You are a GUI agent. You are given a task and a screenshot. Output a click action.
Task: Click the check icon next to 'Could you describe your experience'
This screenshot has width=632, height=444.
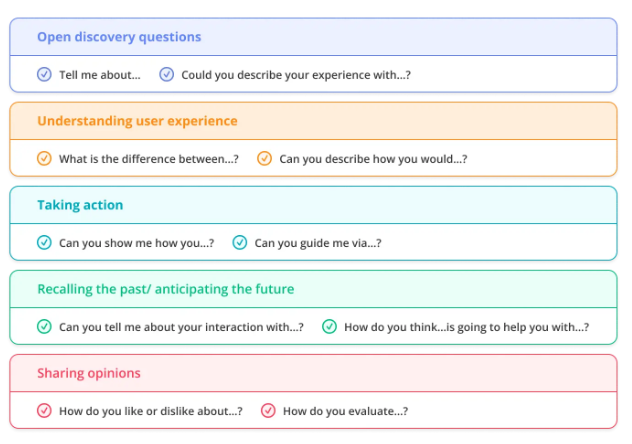tap(167, 74)
